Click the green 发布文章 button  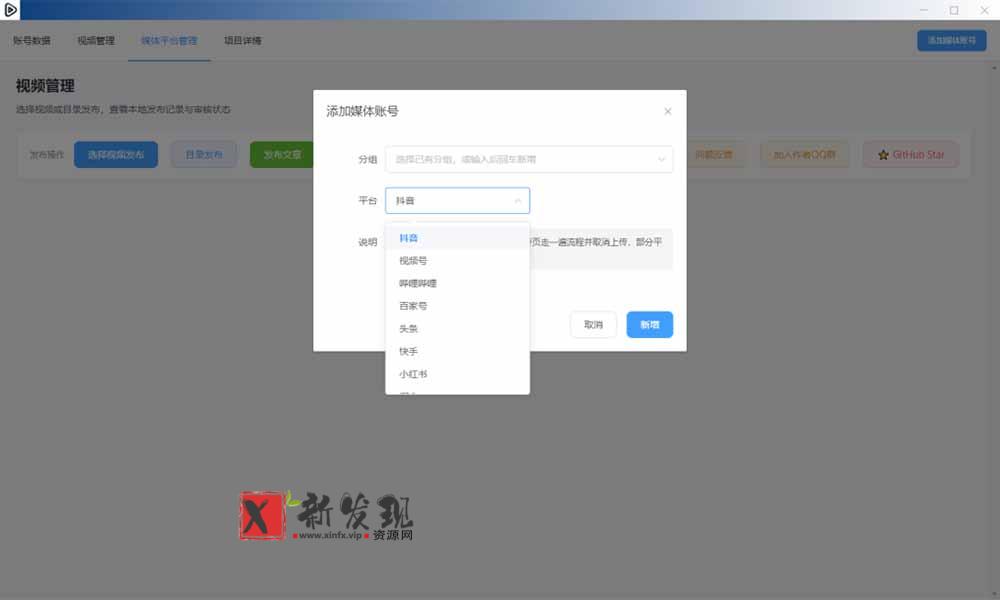coord(282,155)
